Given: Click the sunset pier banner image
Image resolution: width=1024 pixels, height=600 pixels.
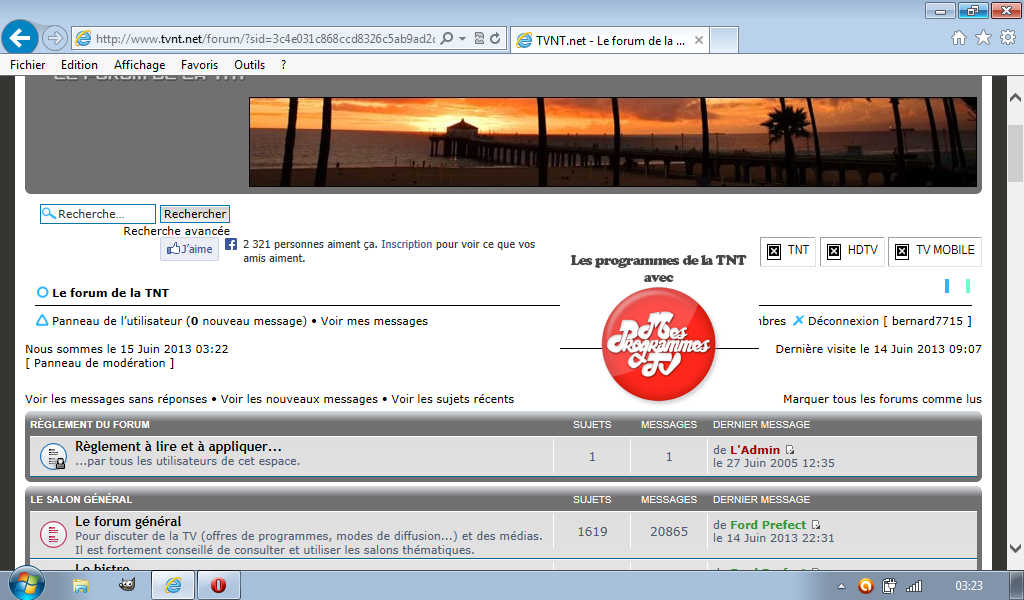Looking at the screenshot, I should (x=613, y=142).
